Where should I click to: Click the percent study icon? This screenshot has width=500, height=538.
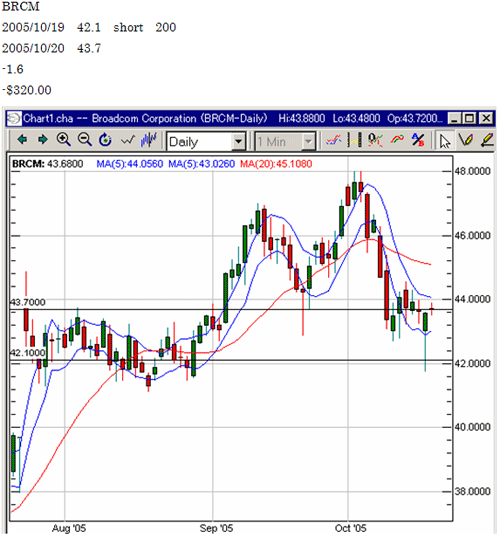point(375,140)
